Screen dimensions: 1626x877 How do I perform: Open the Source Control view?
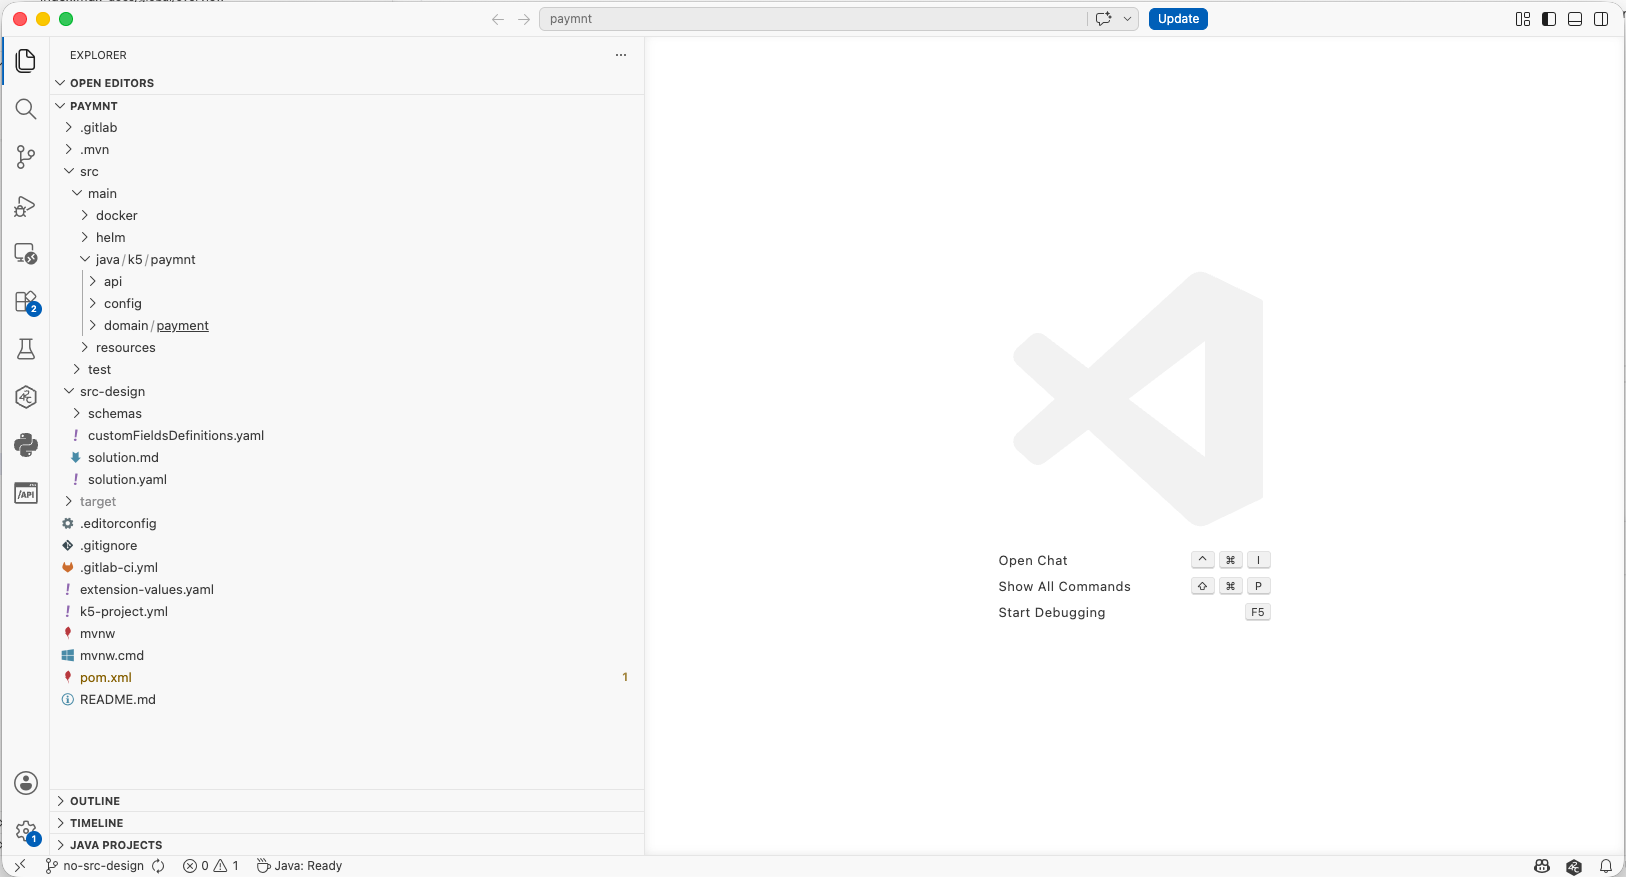pyautogui.click(x=26, y=157)
